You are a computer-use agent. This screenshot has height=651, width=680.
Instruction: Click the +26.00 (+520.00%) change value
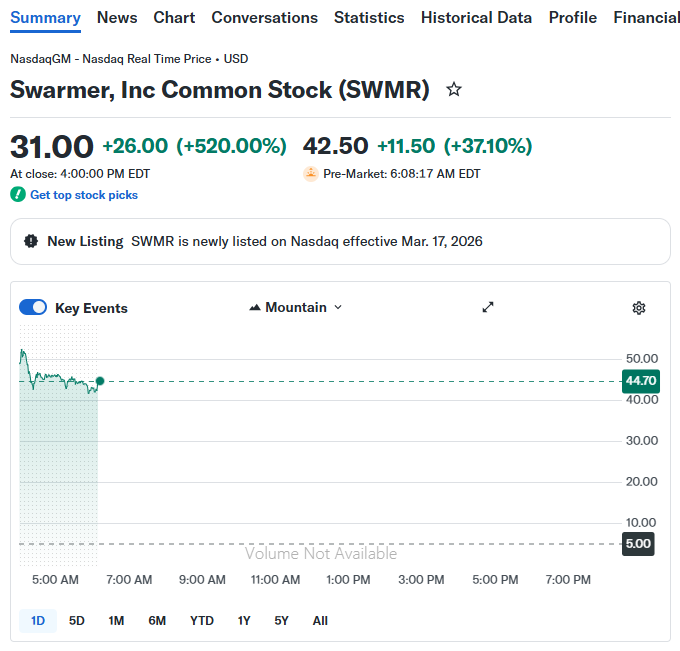click(194, 146)
